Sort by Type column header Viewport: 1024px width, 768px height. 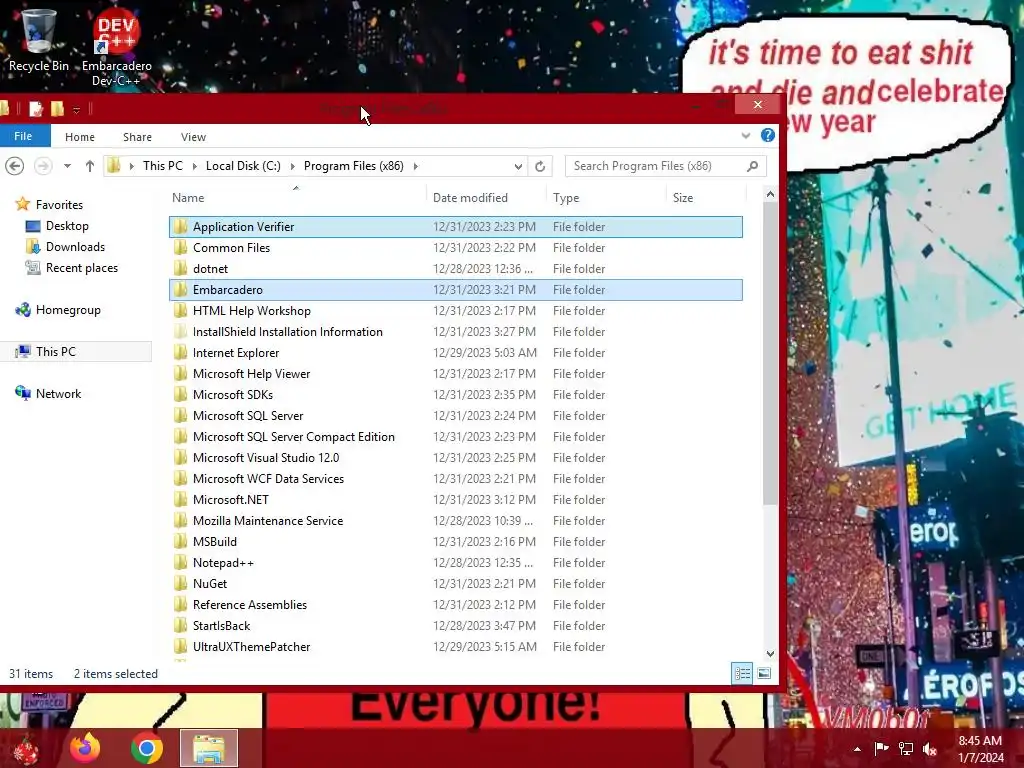[x=607, y=197]
